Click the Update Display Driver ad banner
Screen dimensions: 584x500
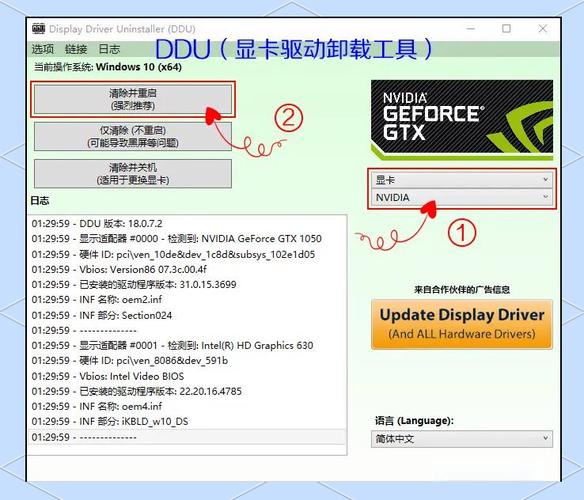click(x=462, y=324)
